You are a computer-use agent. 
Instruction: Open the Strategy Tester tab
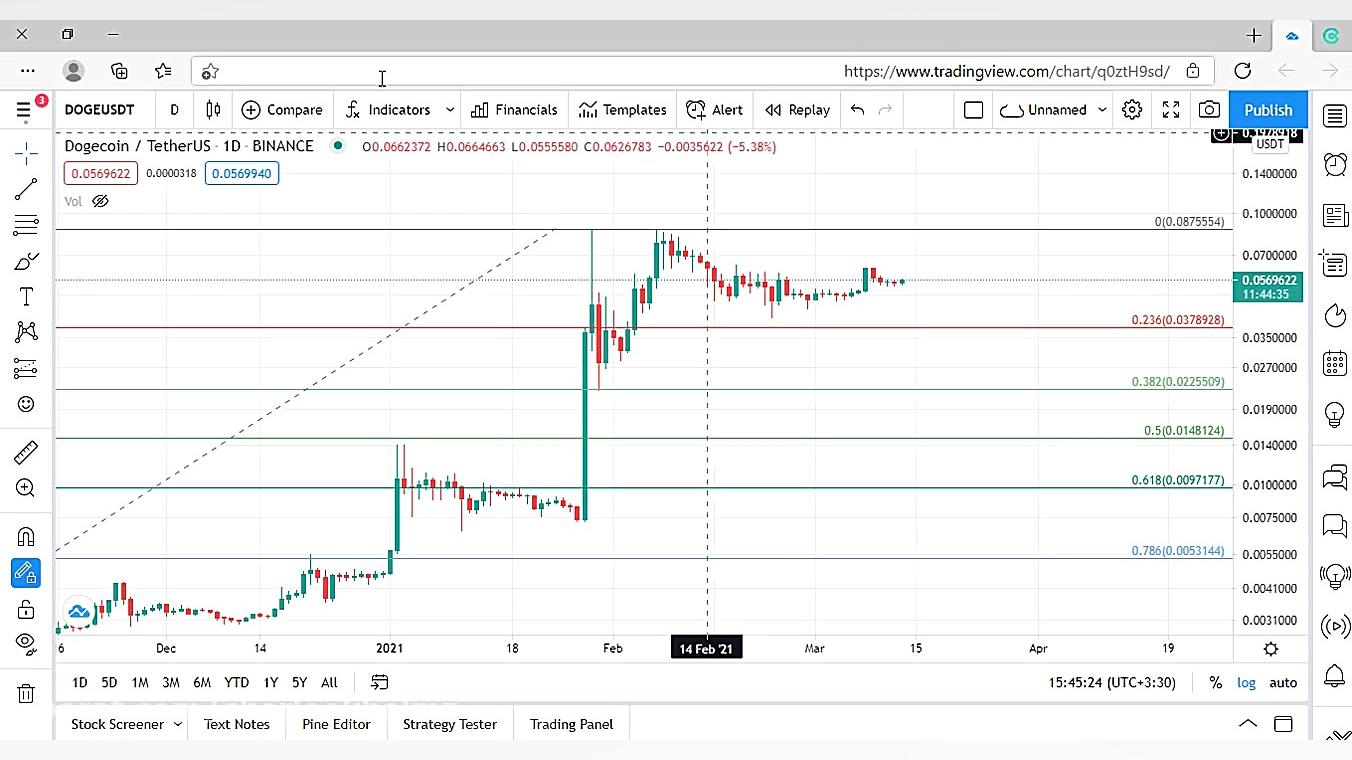[x=450, y=724]
